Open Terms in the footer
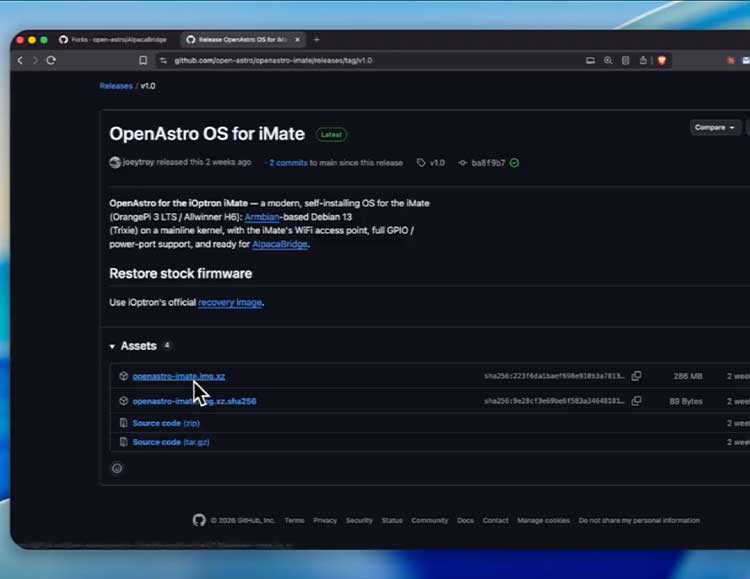Image resolution: width=750 pixels, height=579 pixels. [294, 520]
